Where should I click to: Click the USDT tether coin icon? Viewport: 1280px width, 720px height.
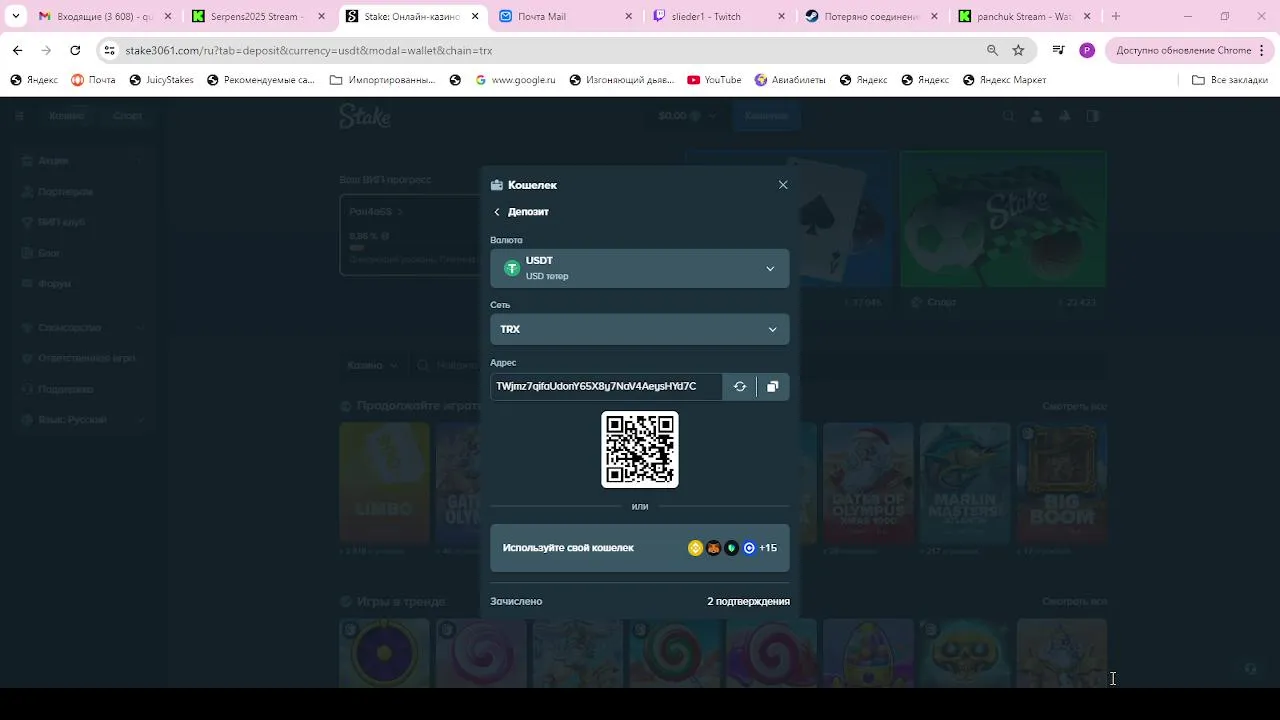coord(512,268)
